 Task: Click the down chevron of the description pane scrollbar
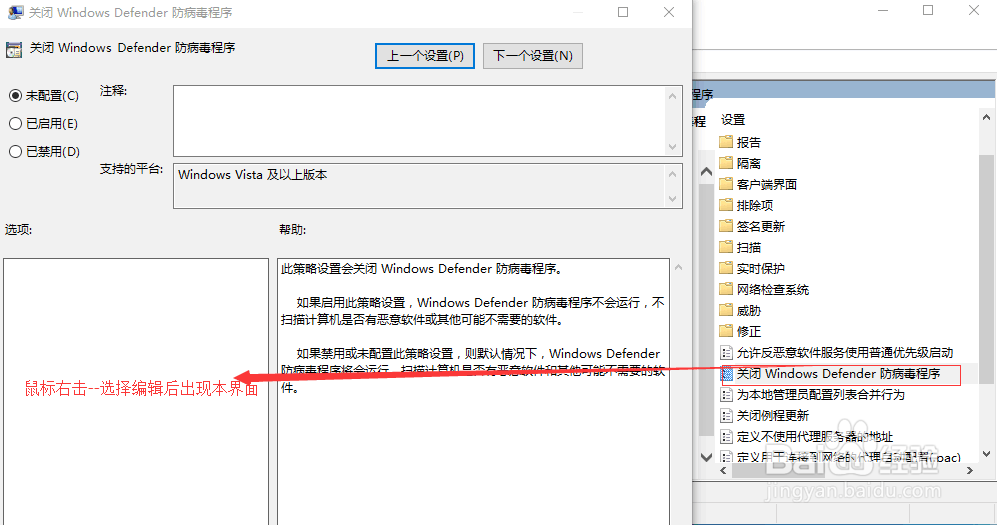(x=706, y=456)
